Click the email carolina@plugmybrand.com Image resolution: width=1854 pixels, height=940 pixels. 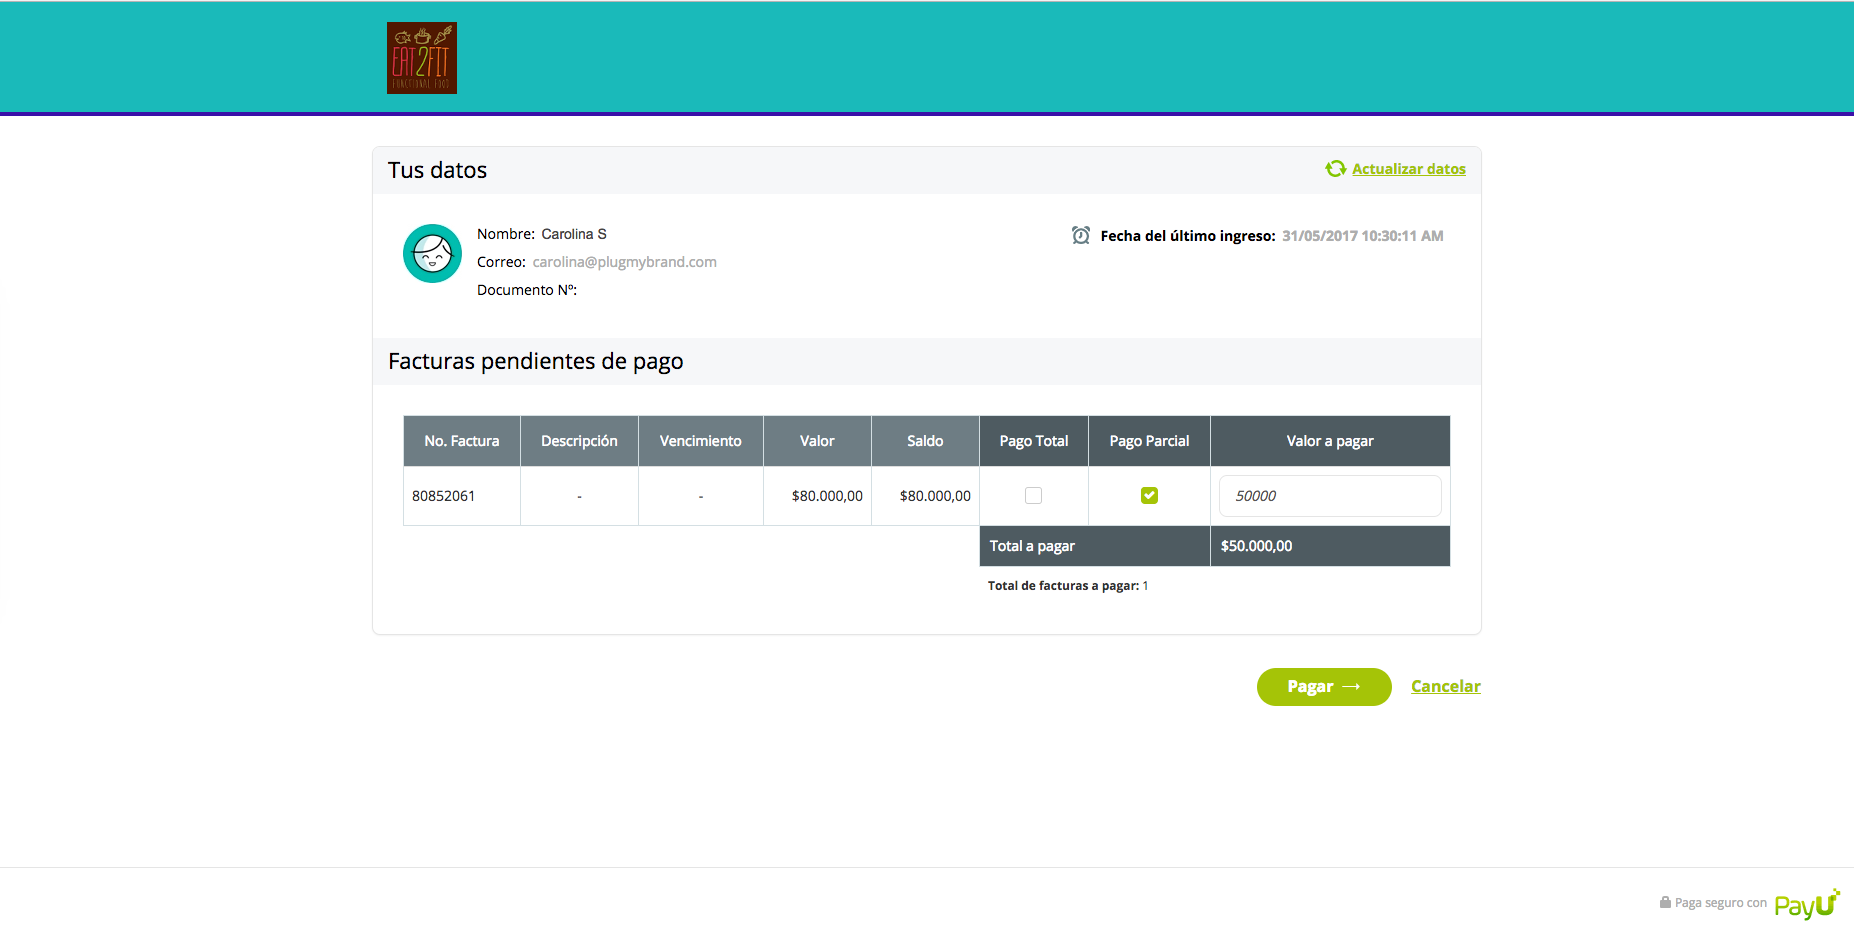coord(624,262)
